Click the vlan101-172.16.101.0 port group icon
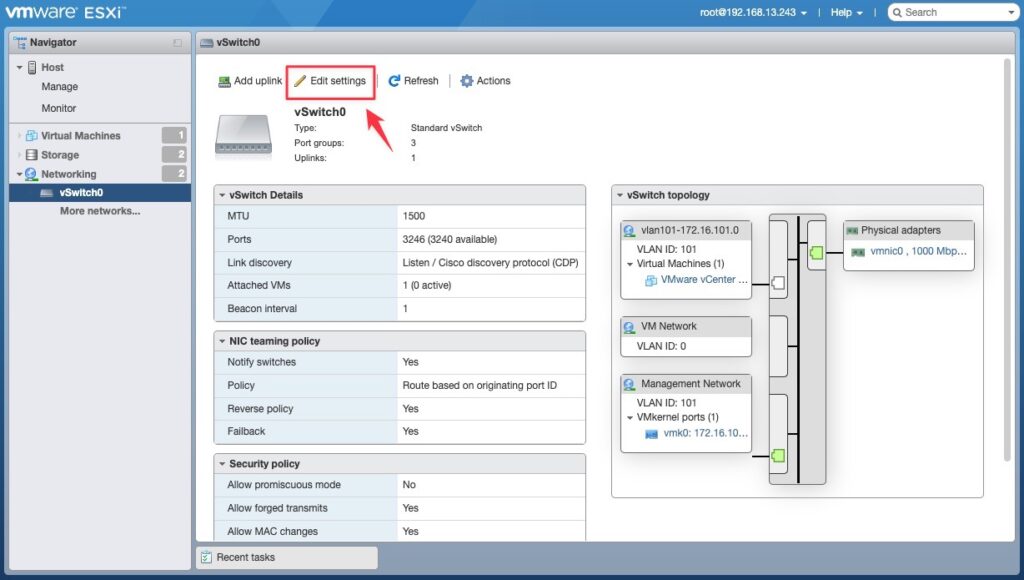This screenshot has width=1024, height=580. click(629, 231)
